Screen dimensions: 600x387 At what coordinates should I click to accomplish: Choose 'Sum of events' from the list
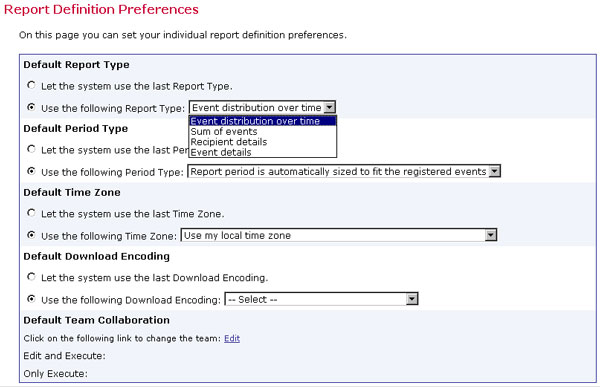263,131
